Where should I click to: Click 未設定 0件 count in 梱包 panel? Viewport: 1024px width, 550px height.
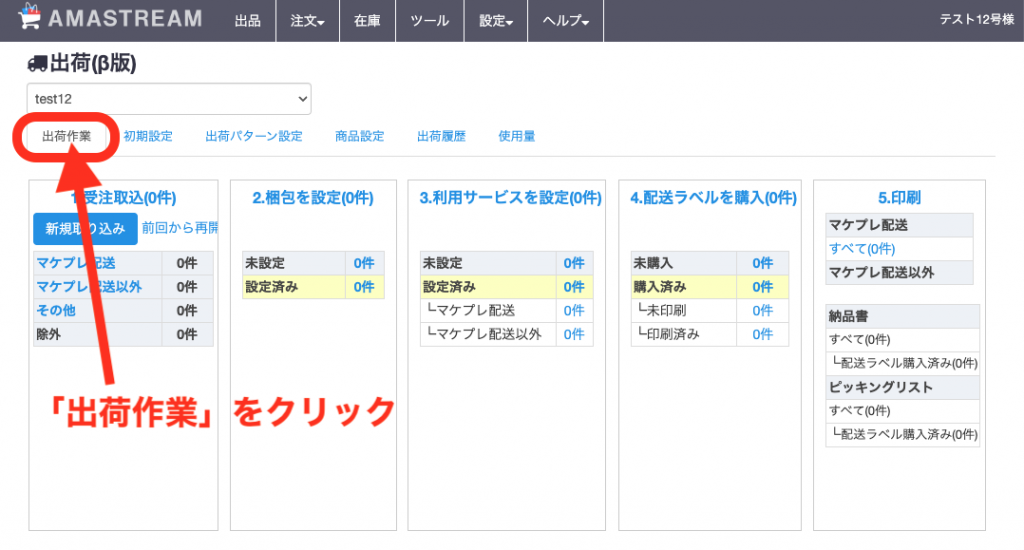click(364, 263)
